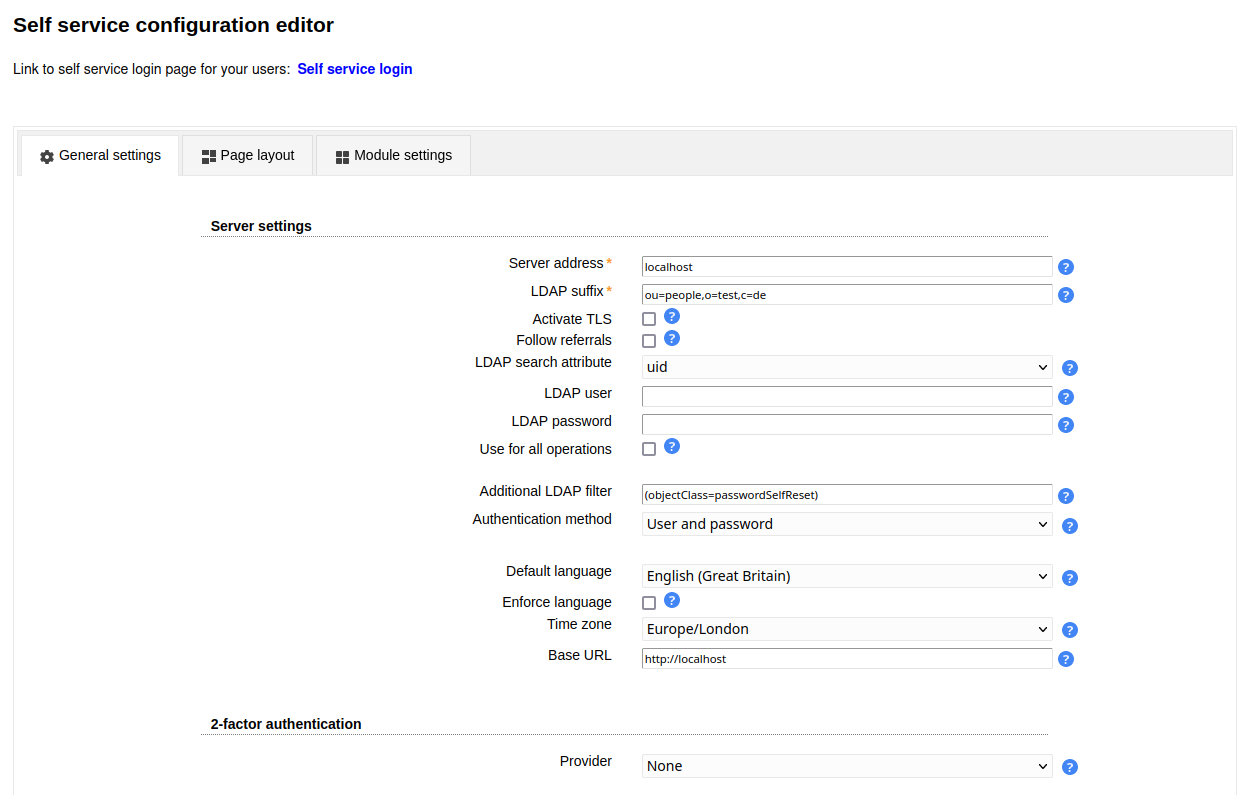Click help icon next to Server address
Screen dimensions: 1254x795
click(x=1066, y=267)
